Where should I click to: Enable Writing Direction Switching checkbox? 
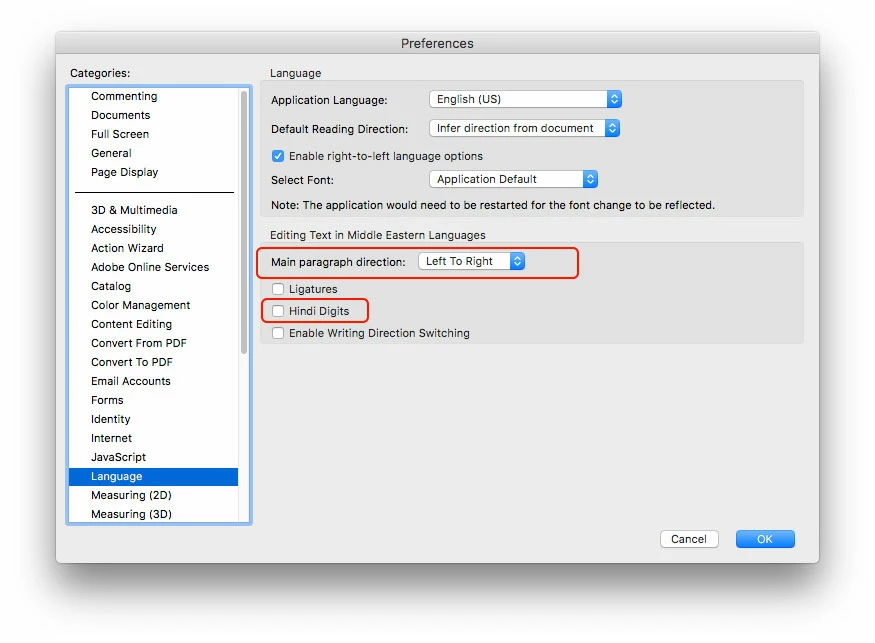point(278,333)
